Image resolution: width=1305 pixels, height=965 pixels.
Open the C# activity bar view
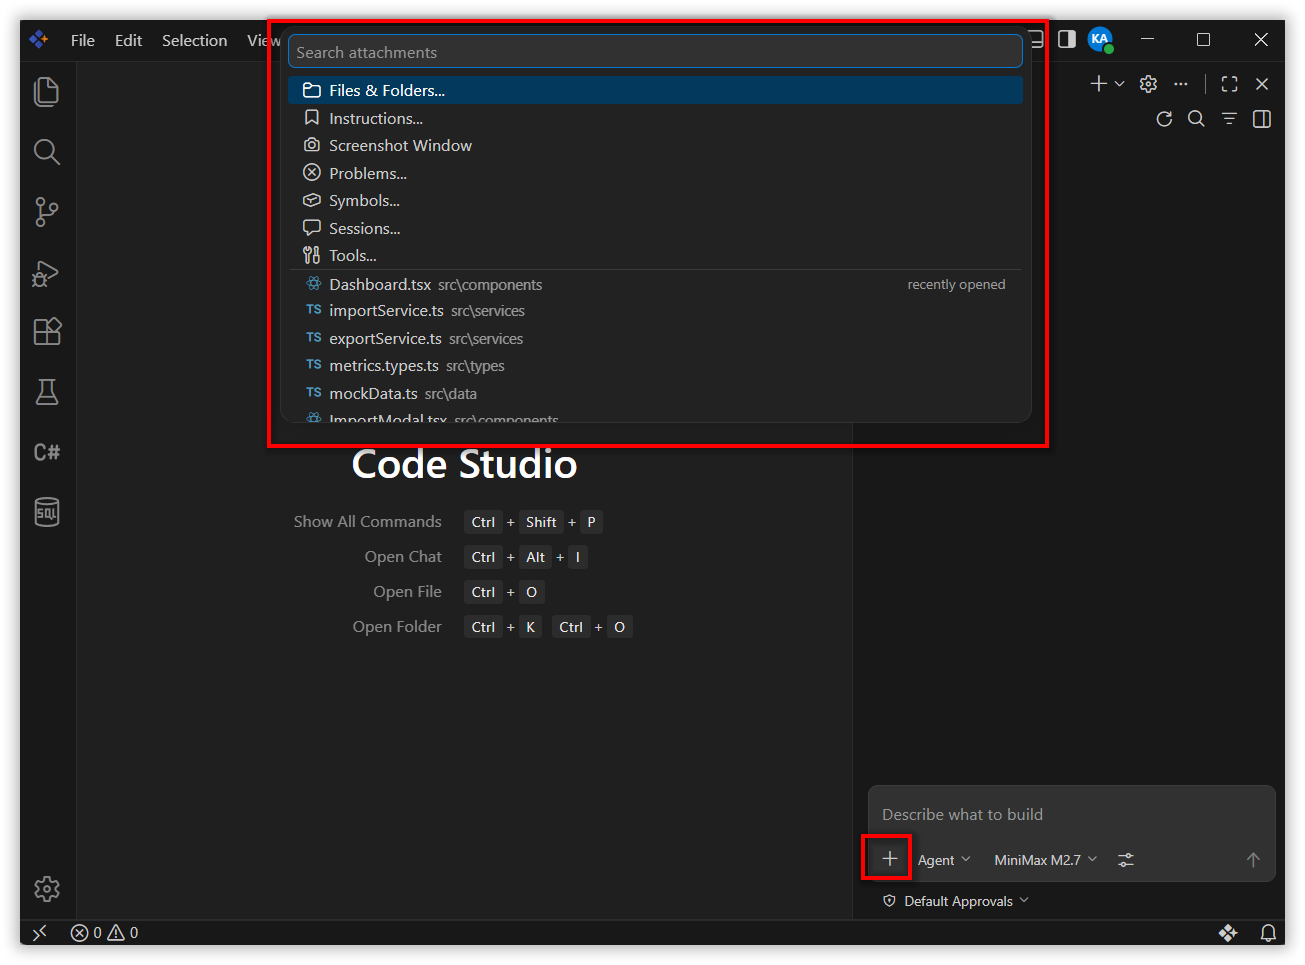[x=47, y=452]
